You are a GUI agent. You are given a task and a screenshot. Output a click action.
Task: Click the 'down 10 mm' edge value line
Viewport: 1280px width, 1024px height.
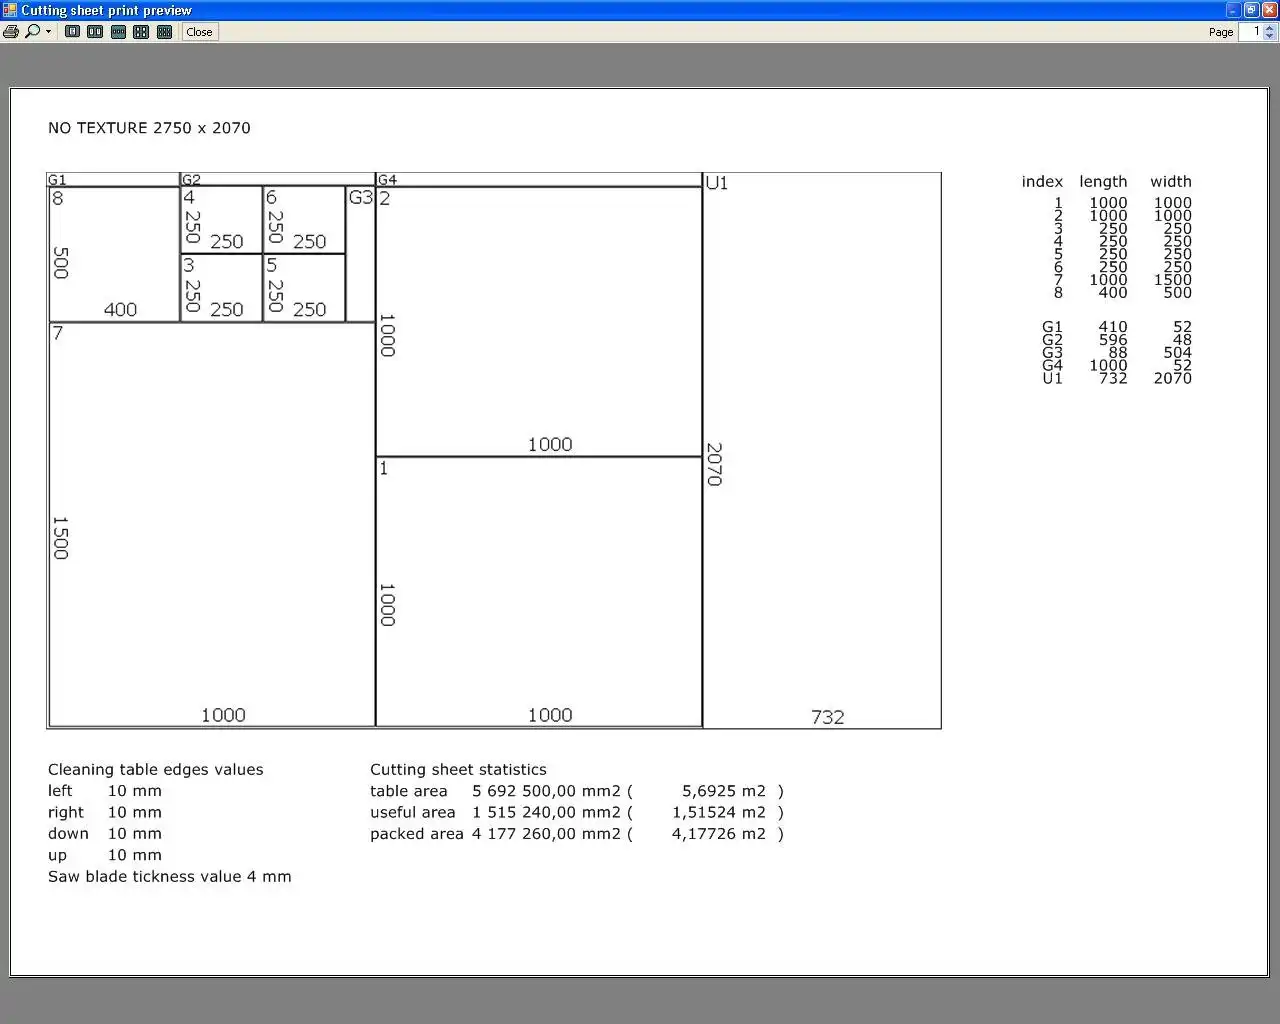pos(105,834)
